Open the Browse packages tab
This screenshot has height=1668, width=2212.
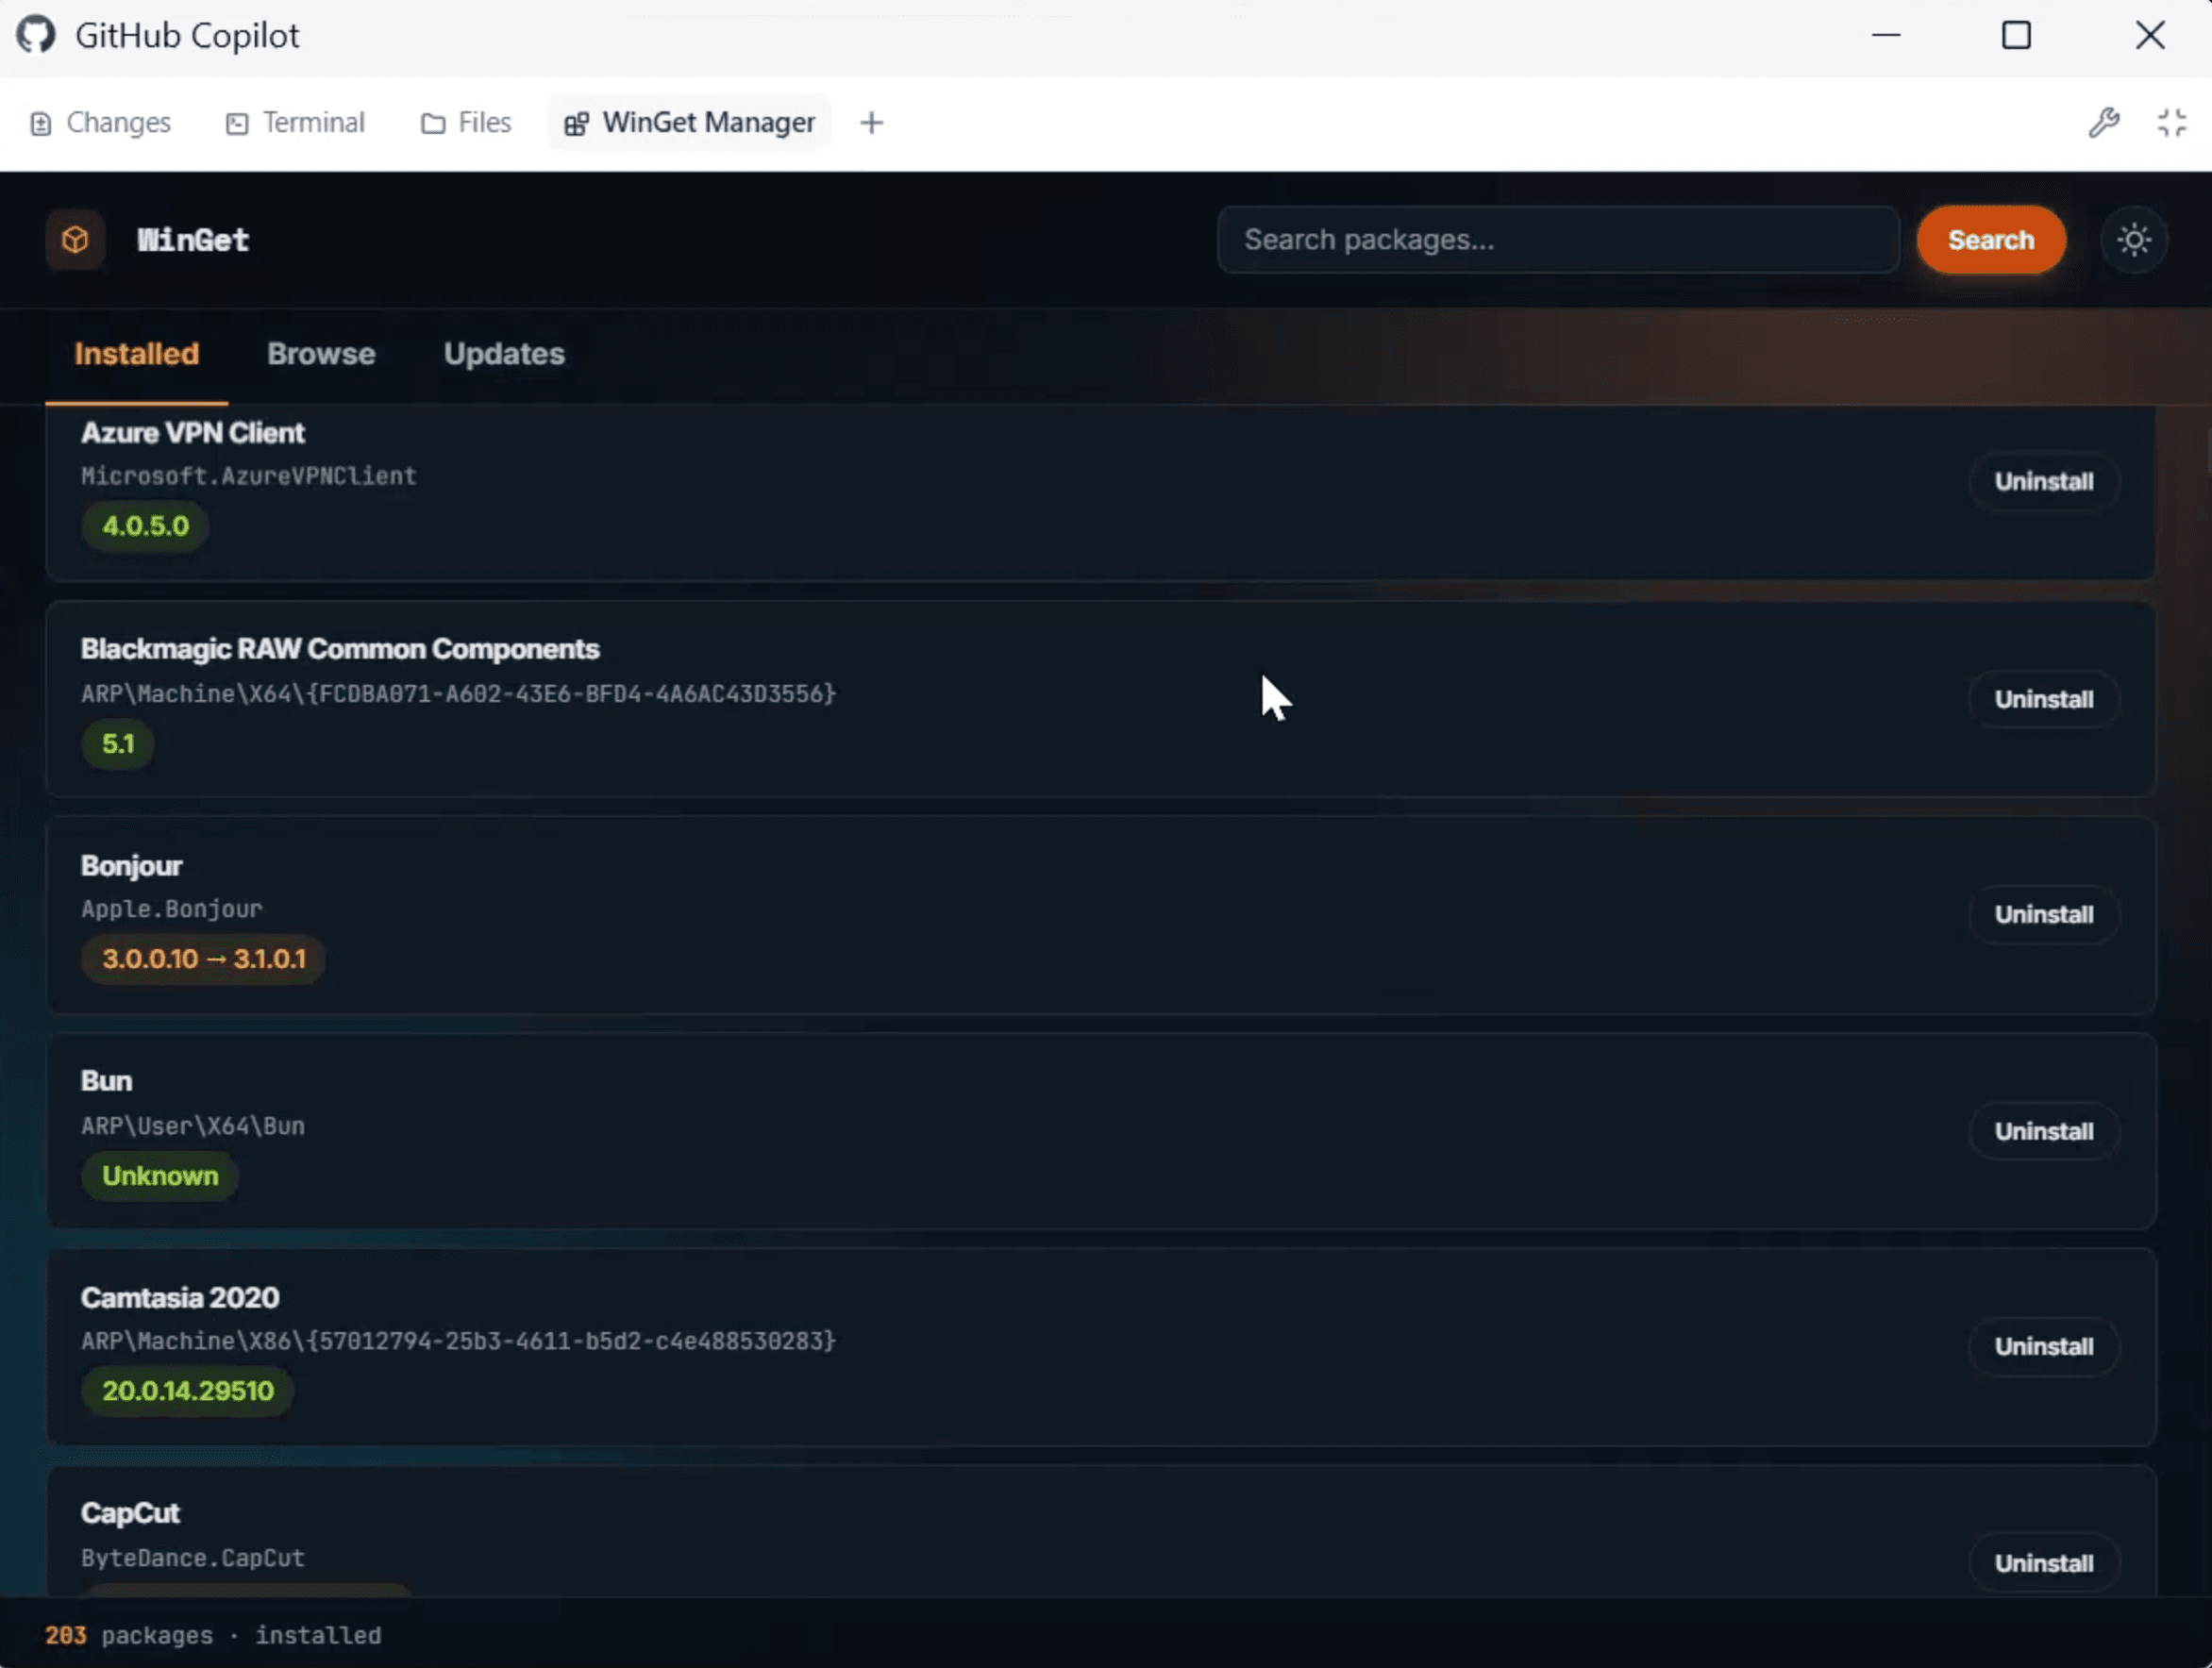coord(321,354)
